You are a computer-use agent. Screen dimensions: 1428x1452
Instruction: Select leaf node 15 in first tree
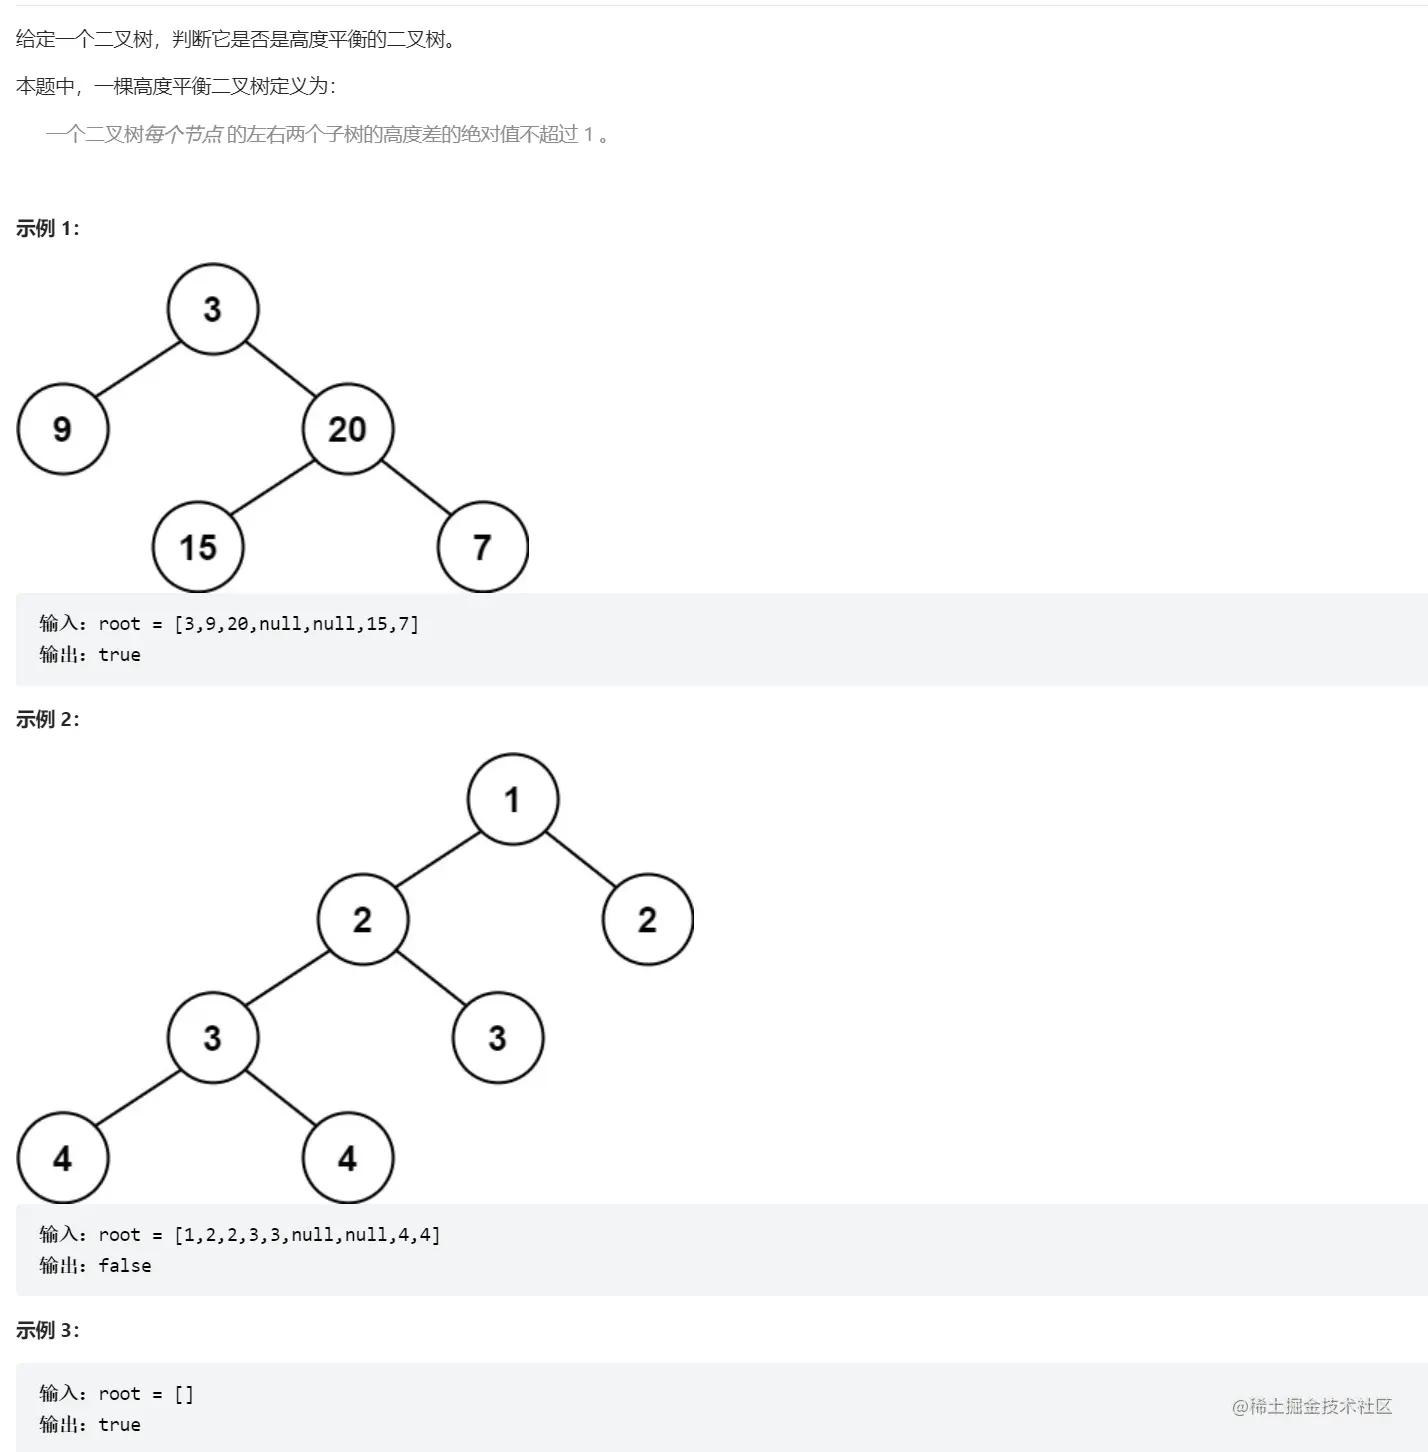(x=198, y=547)
